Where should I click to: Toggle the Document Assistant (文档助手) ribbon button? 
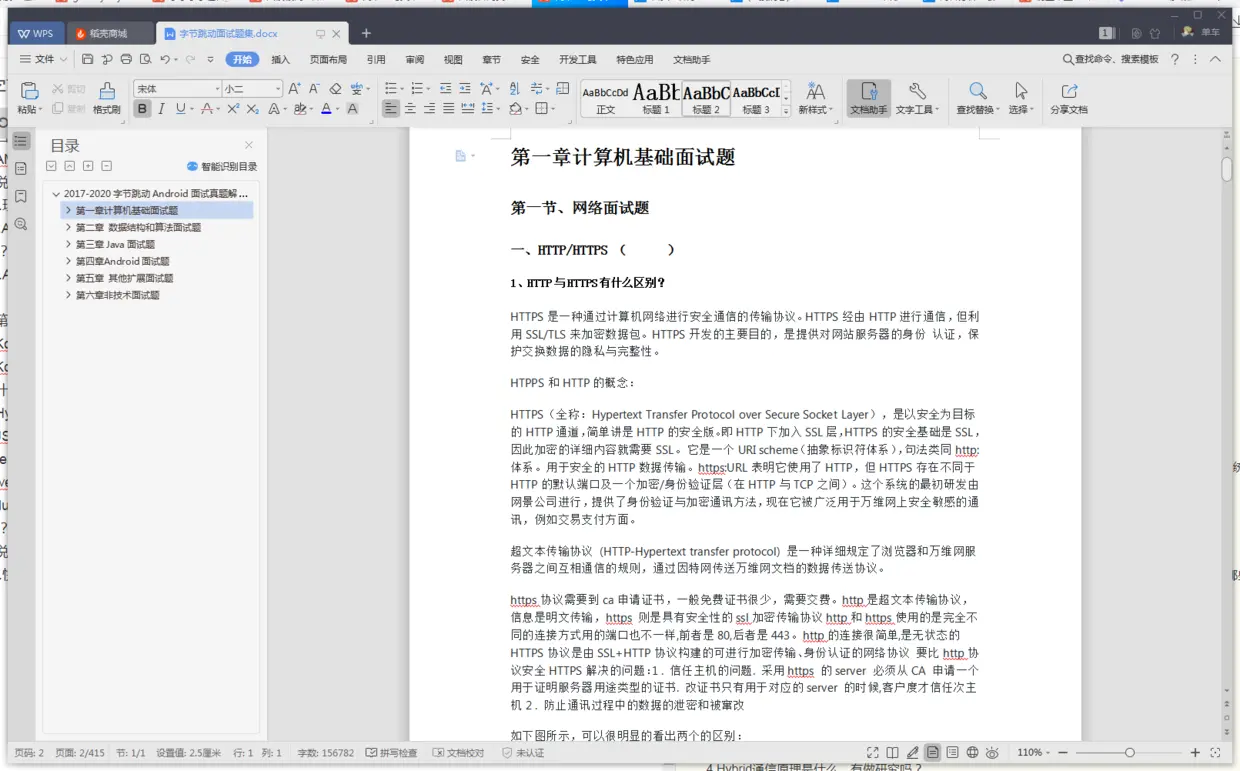coord(868,98)
